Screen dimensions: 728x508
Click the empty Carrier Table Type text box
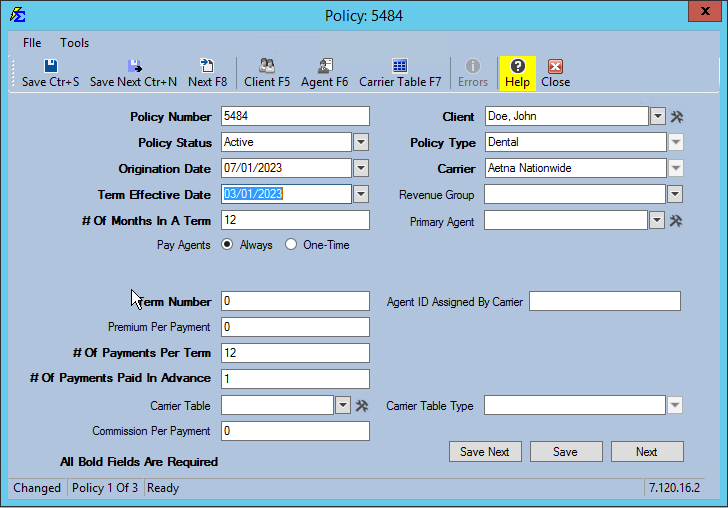click(x=575, y=405)
